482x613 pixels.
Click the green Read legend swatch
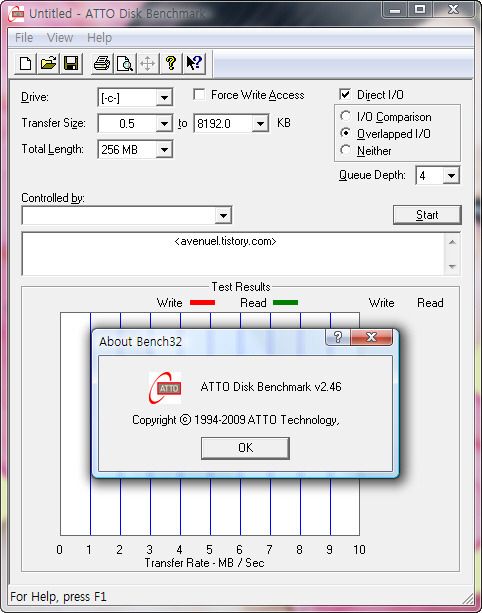point(285,303)
